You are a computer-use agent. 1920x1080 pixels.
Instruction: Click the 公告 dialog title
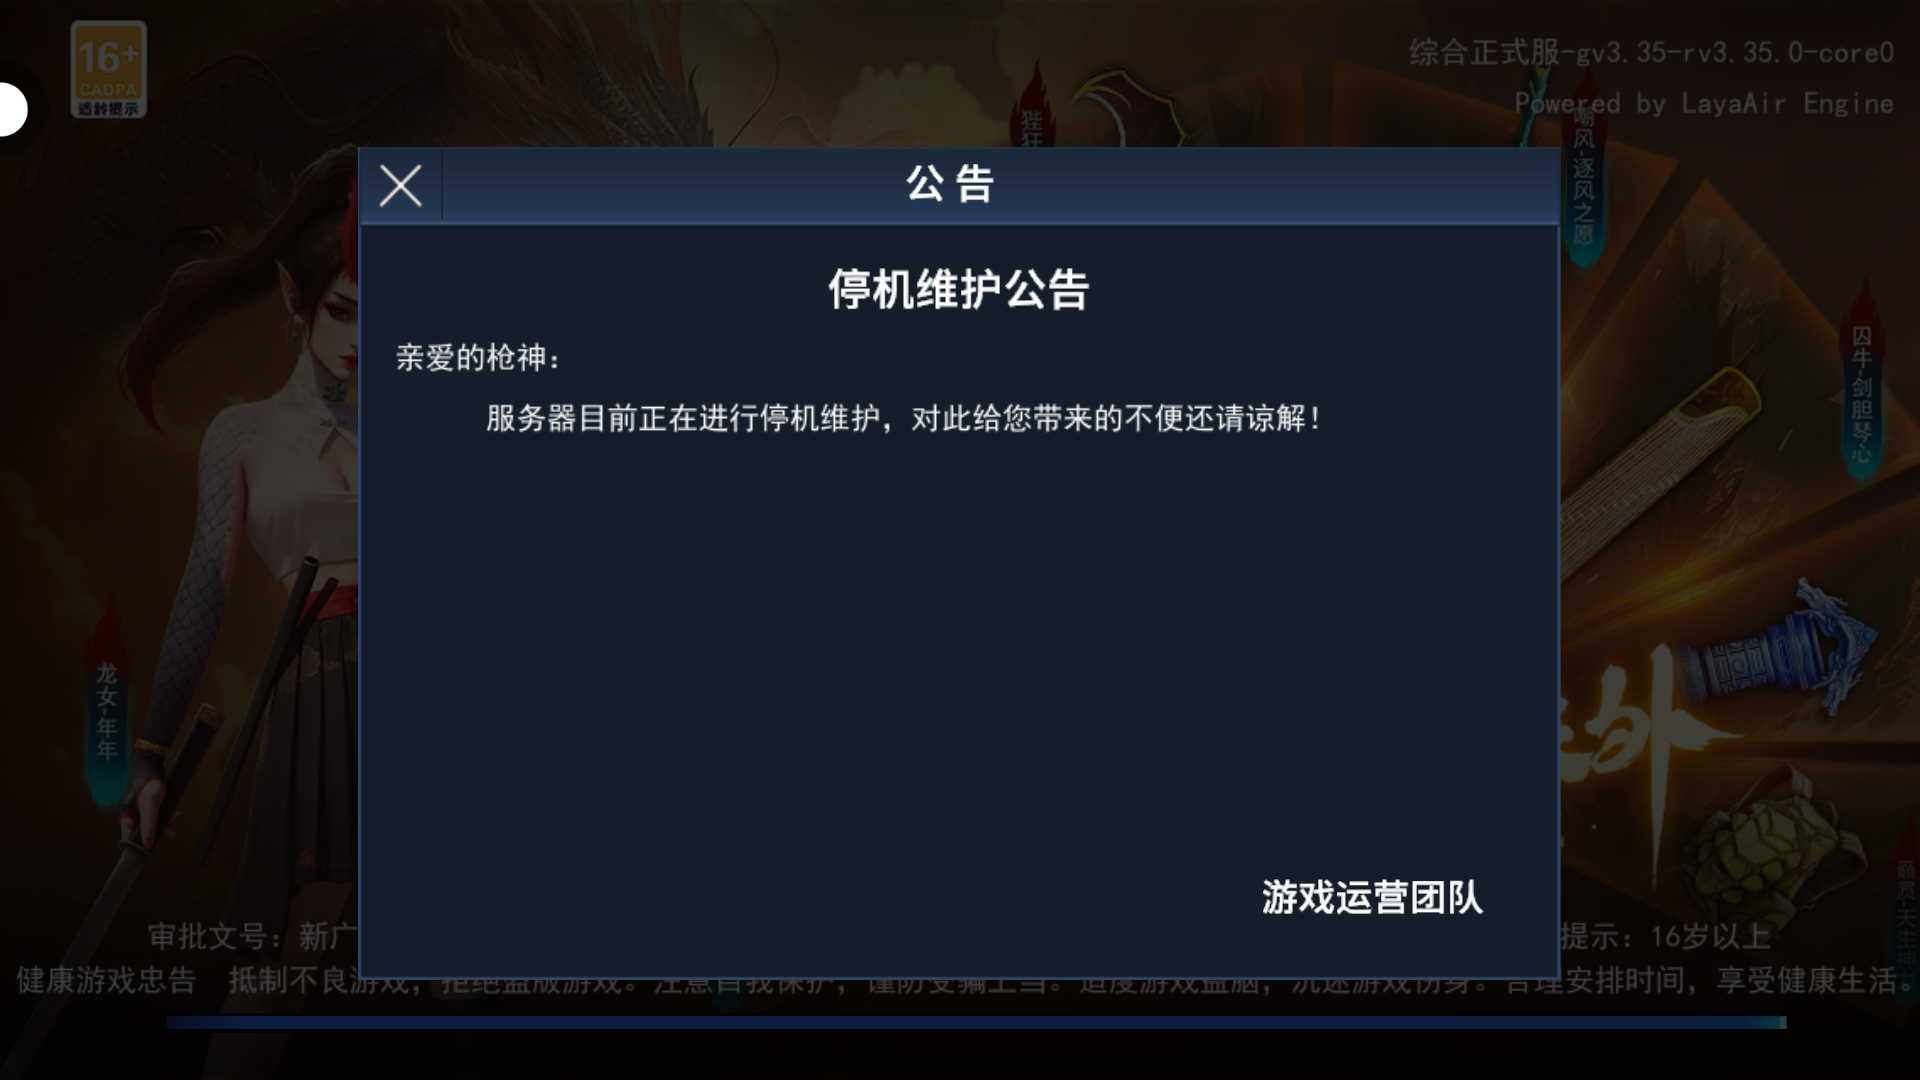coord(950,185)
